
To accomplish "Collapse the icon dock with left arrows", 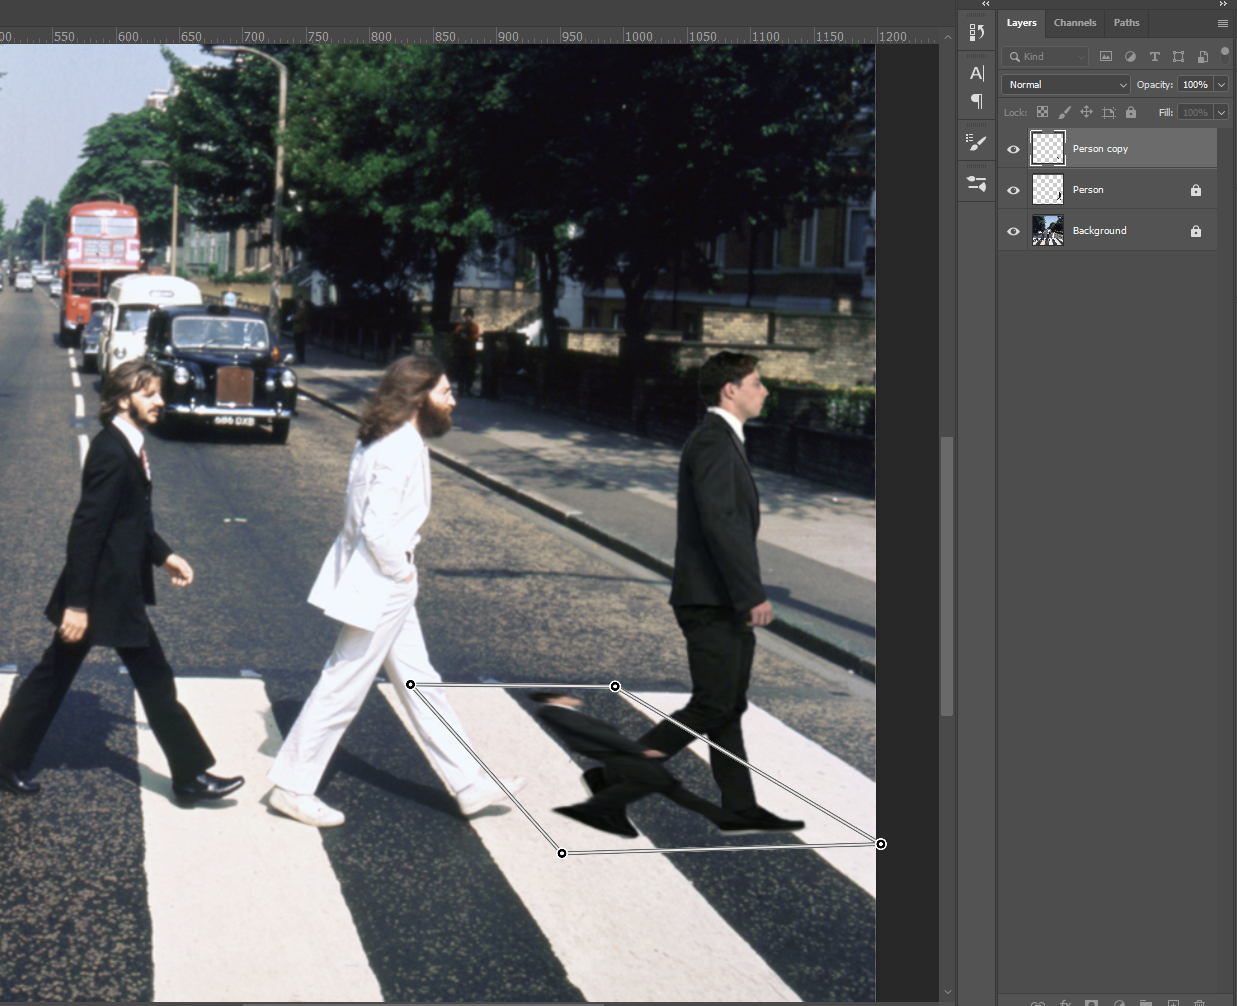I will point(985,4).
